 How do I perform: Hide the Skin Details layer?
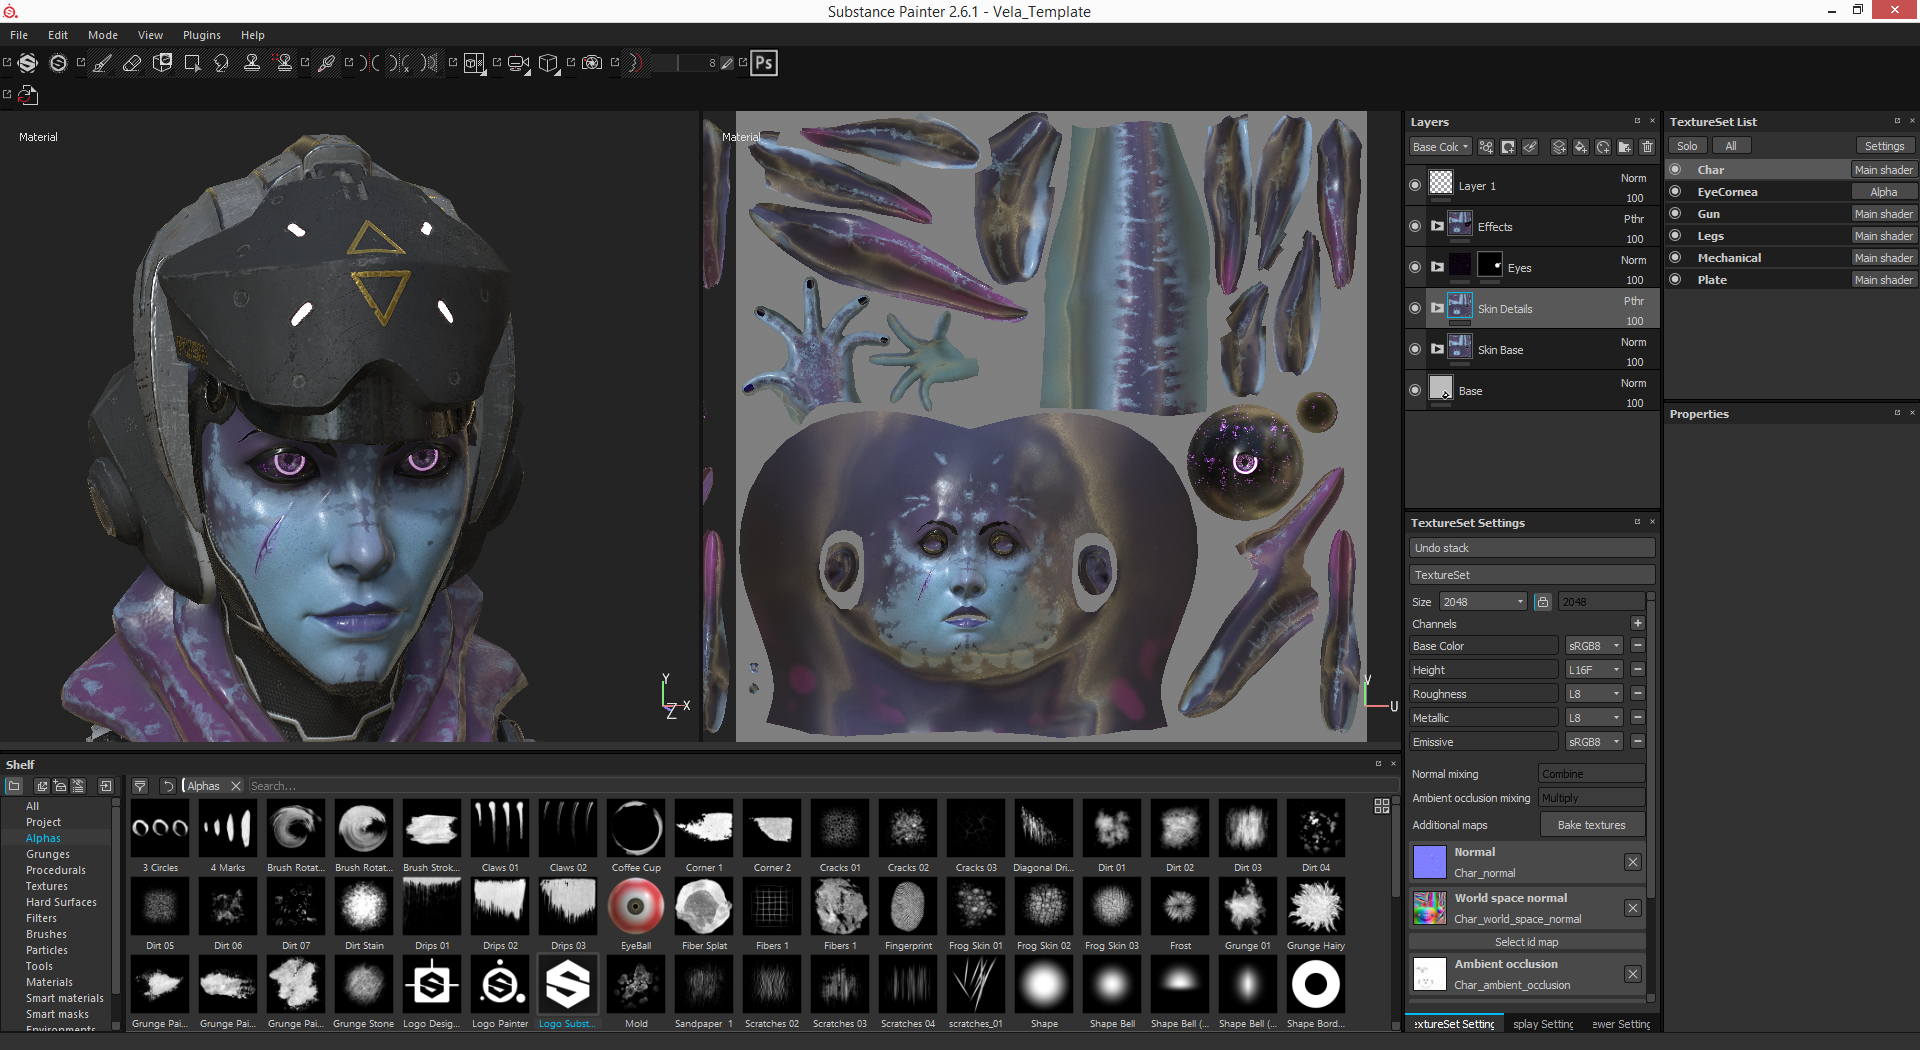tap(1415, 308)
